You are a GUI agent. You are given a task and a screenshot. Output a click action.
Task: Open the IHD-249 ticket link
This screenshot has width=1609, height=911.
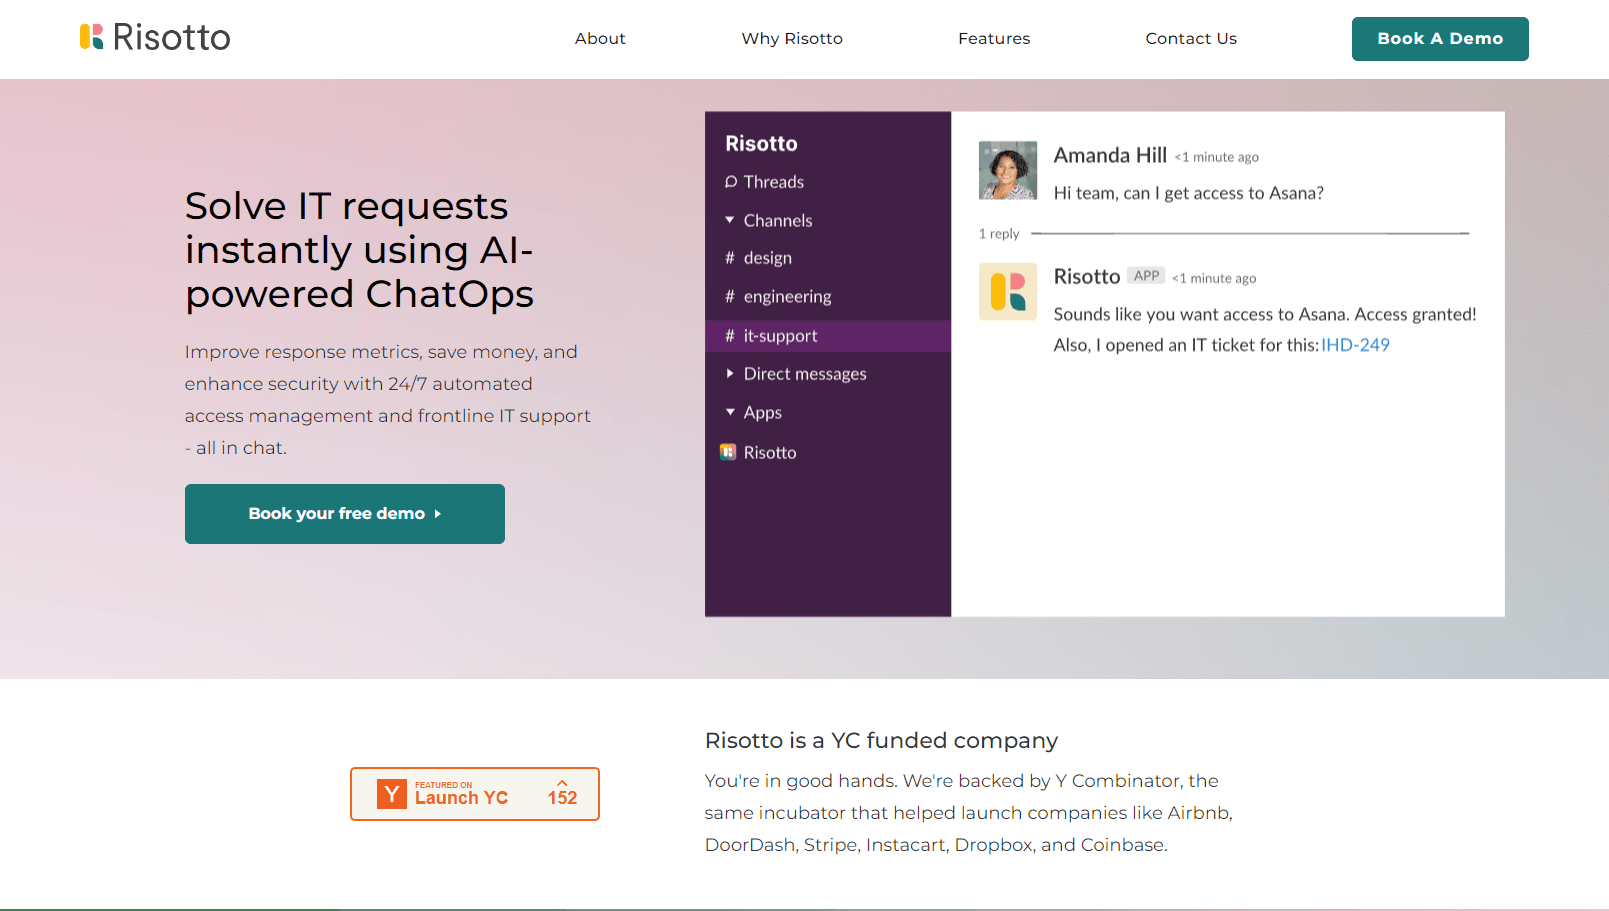[1355, 345]
